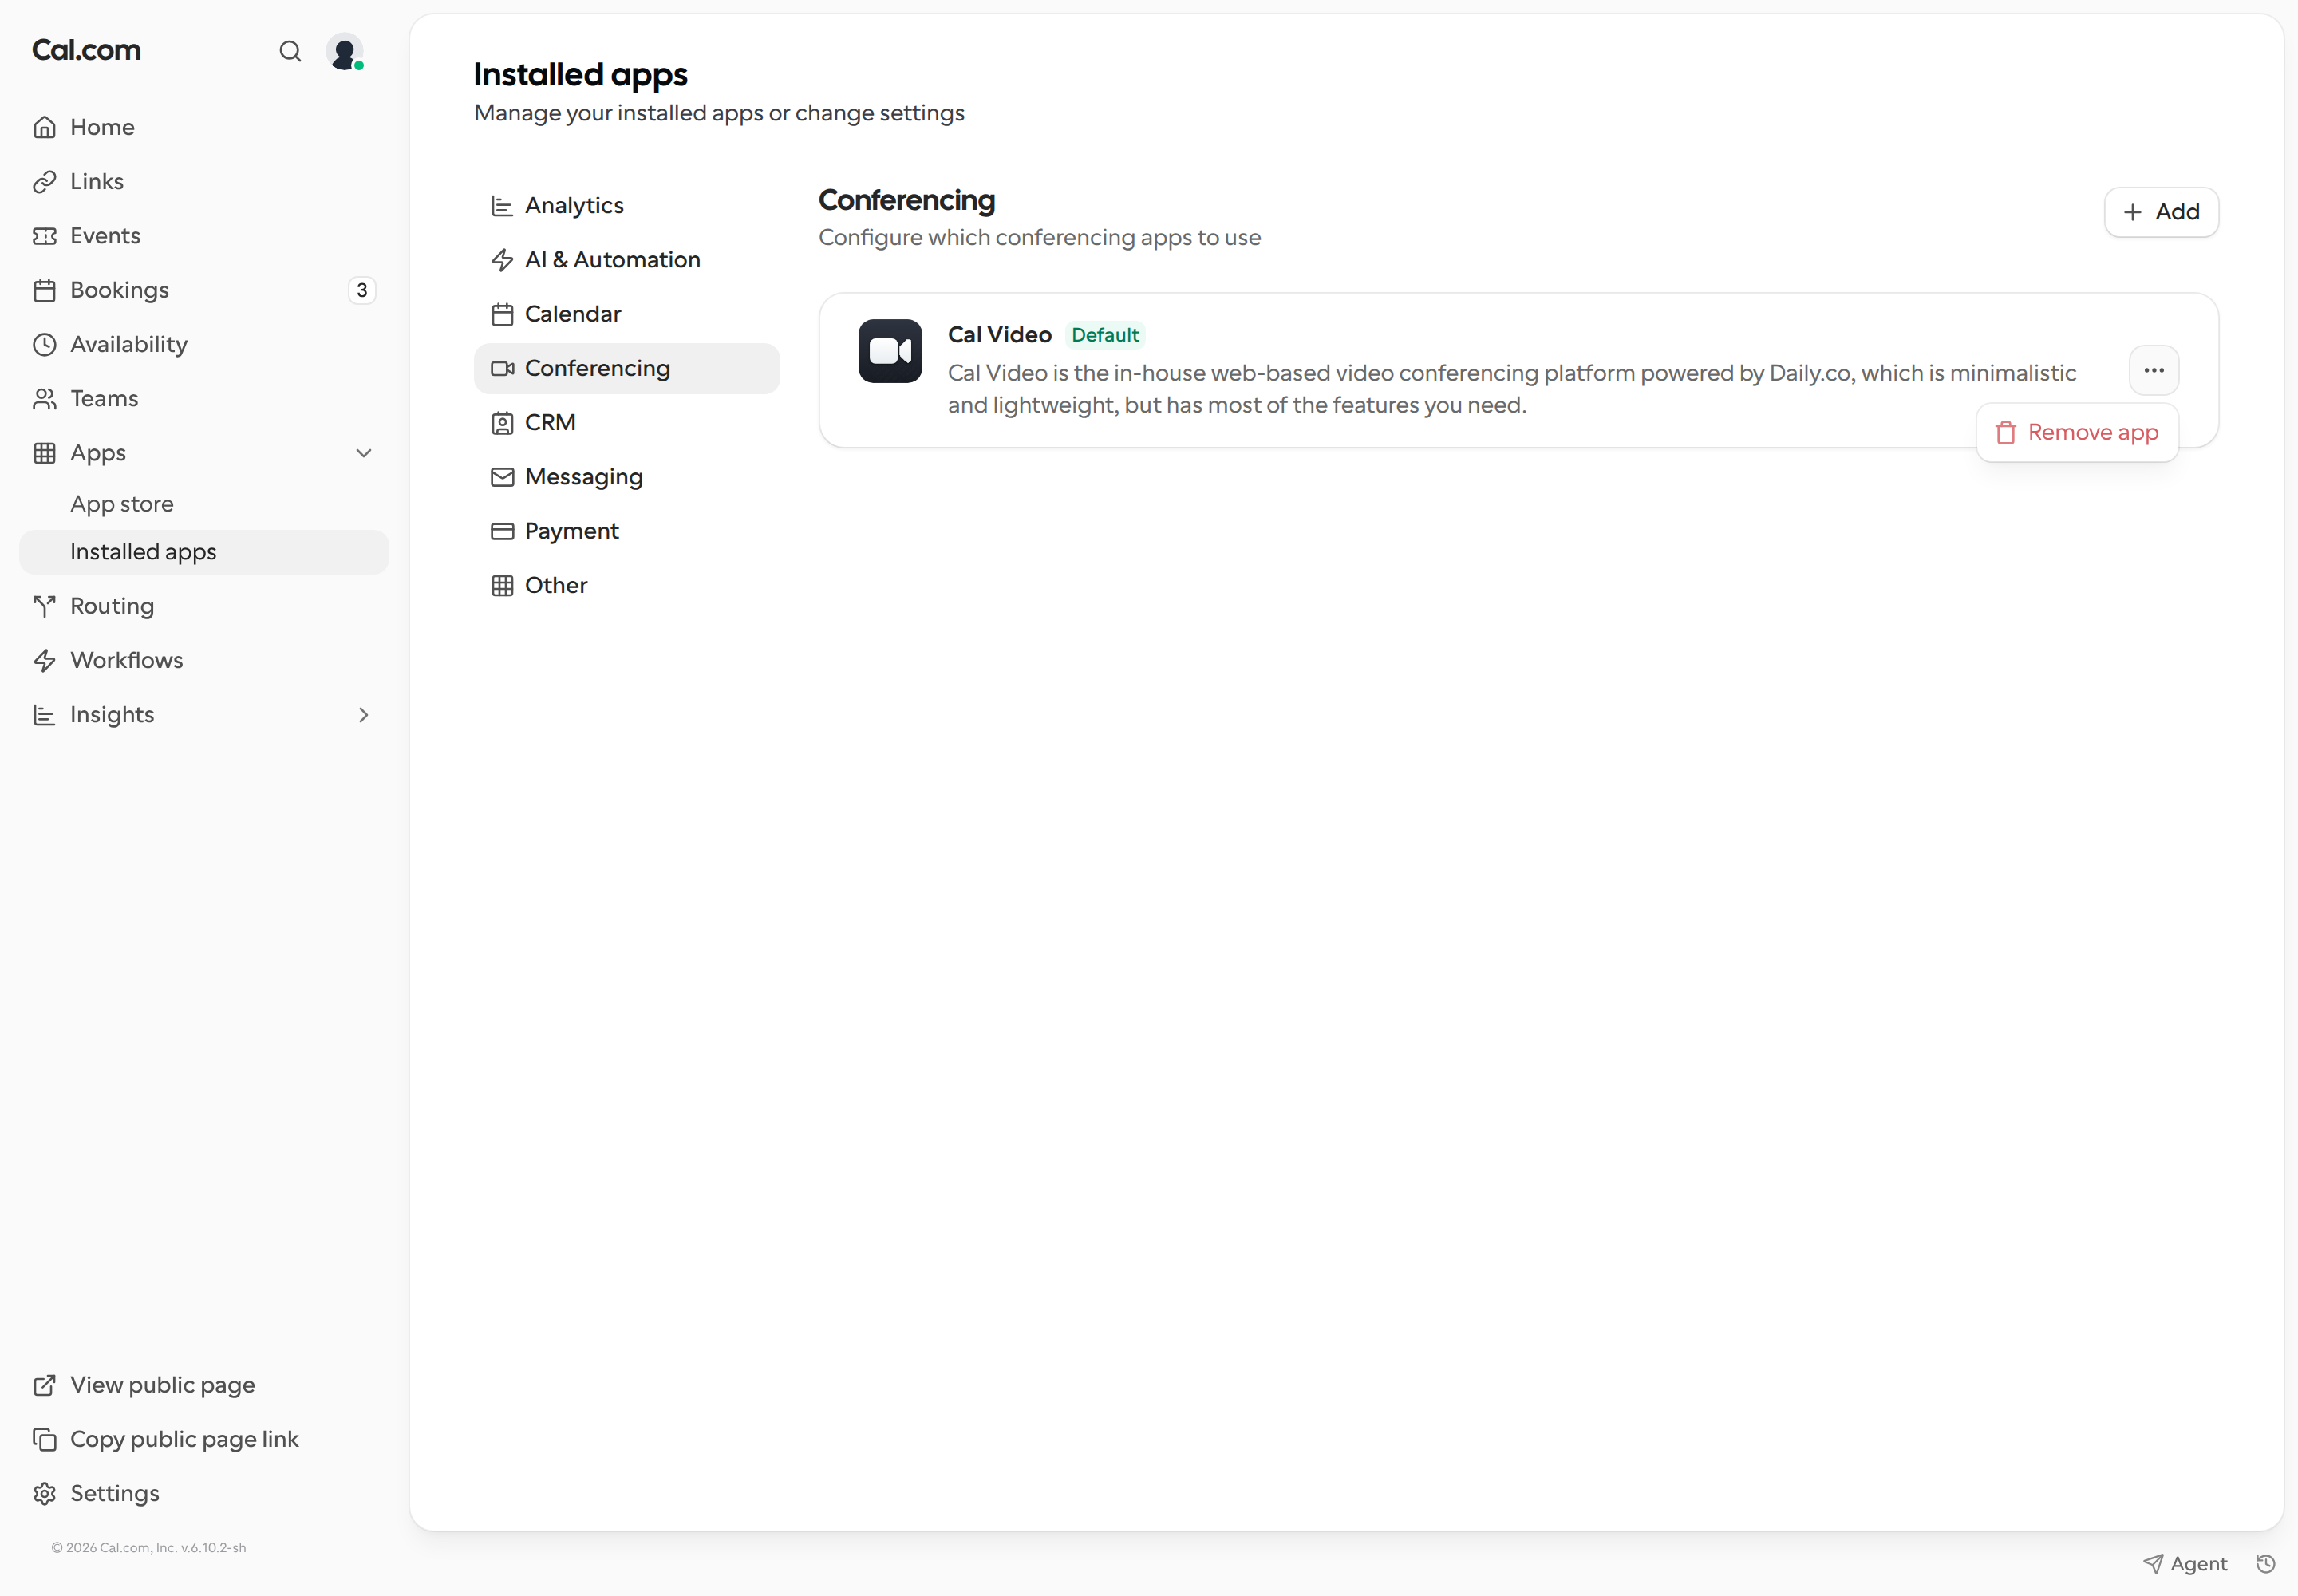Choose Remove app from menu
The image size is (2298, 1596).
(x=2077, y=432)
